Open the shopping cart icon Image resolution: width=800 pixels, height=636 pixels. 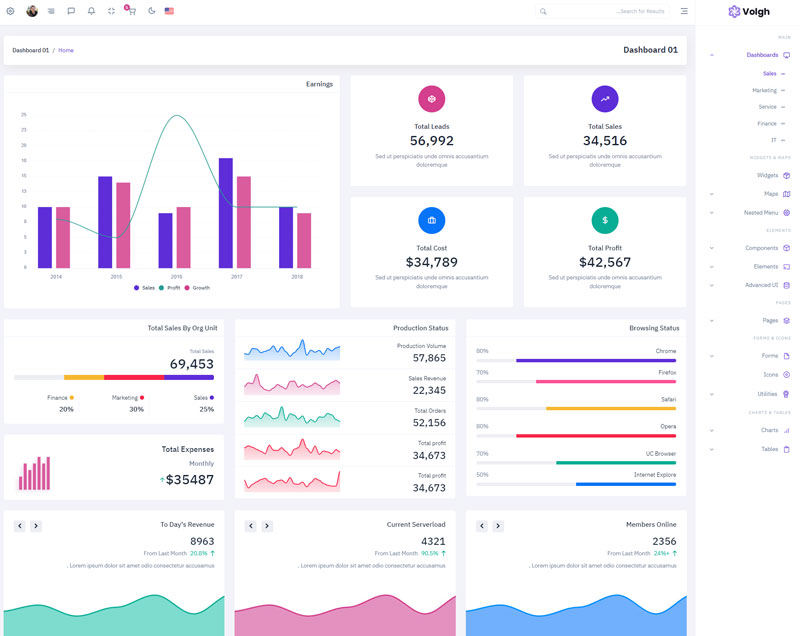coord(130,11)
